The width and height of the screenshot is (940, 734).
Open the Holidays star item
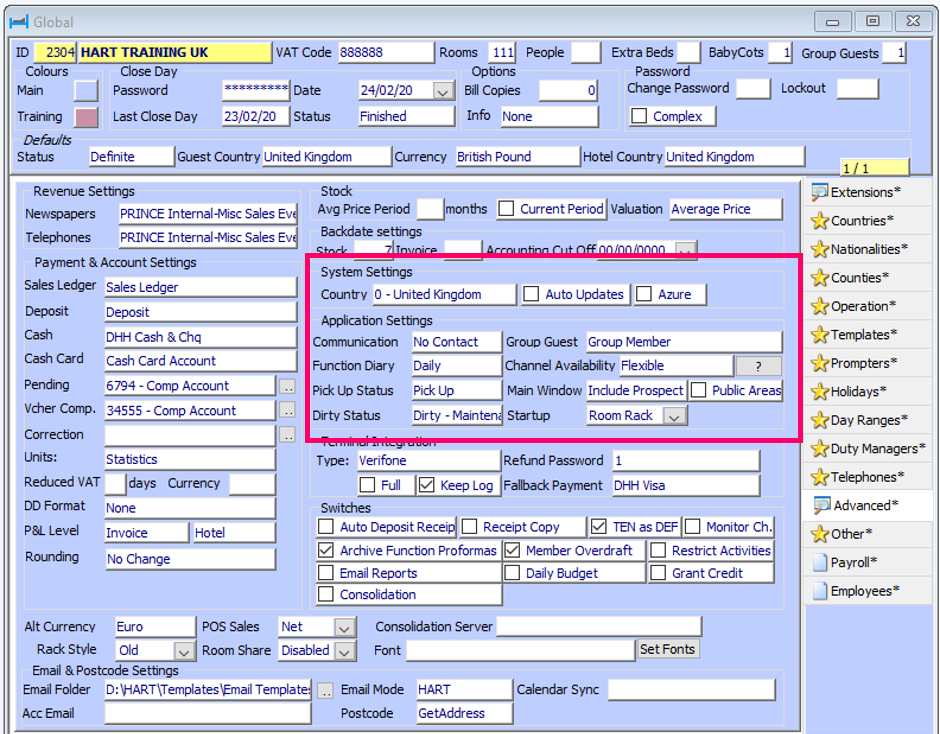[867, 392]
